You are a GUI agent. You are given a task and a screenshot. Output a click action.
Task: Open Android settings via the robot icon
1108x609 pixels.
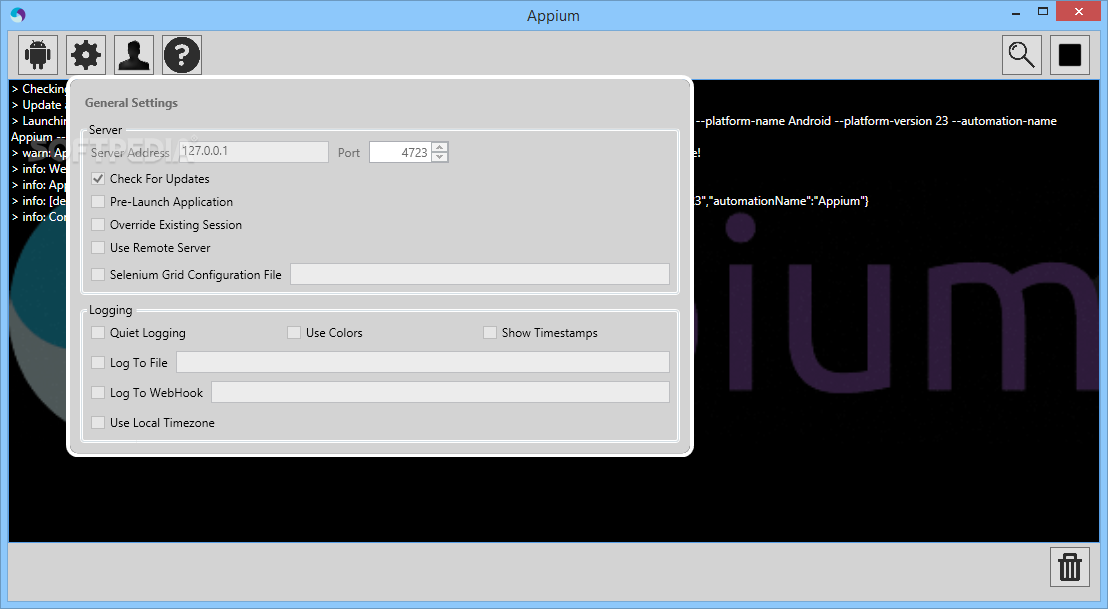tap(37, 54)
